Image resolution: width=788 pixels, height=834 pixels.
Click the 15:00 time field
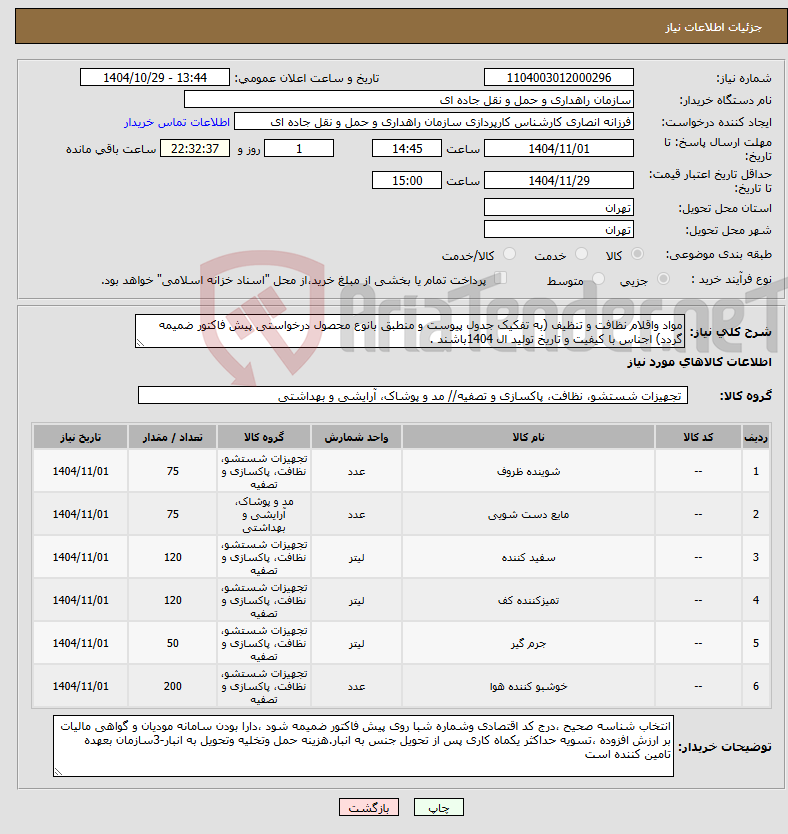pyautogui.click(x=407, y=180)
